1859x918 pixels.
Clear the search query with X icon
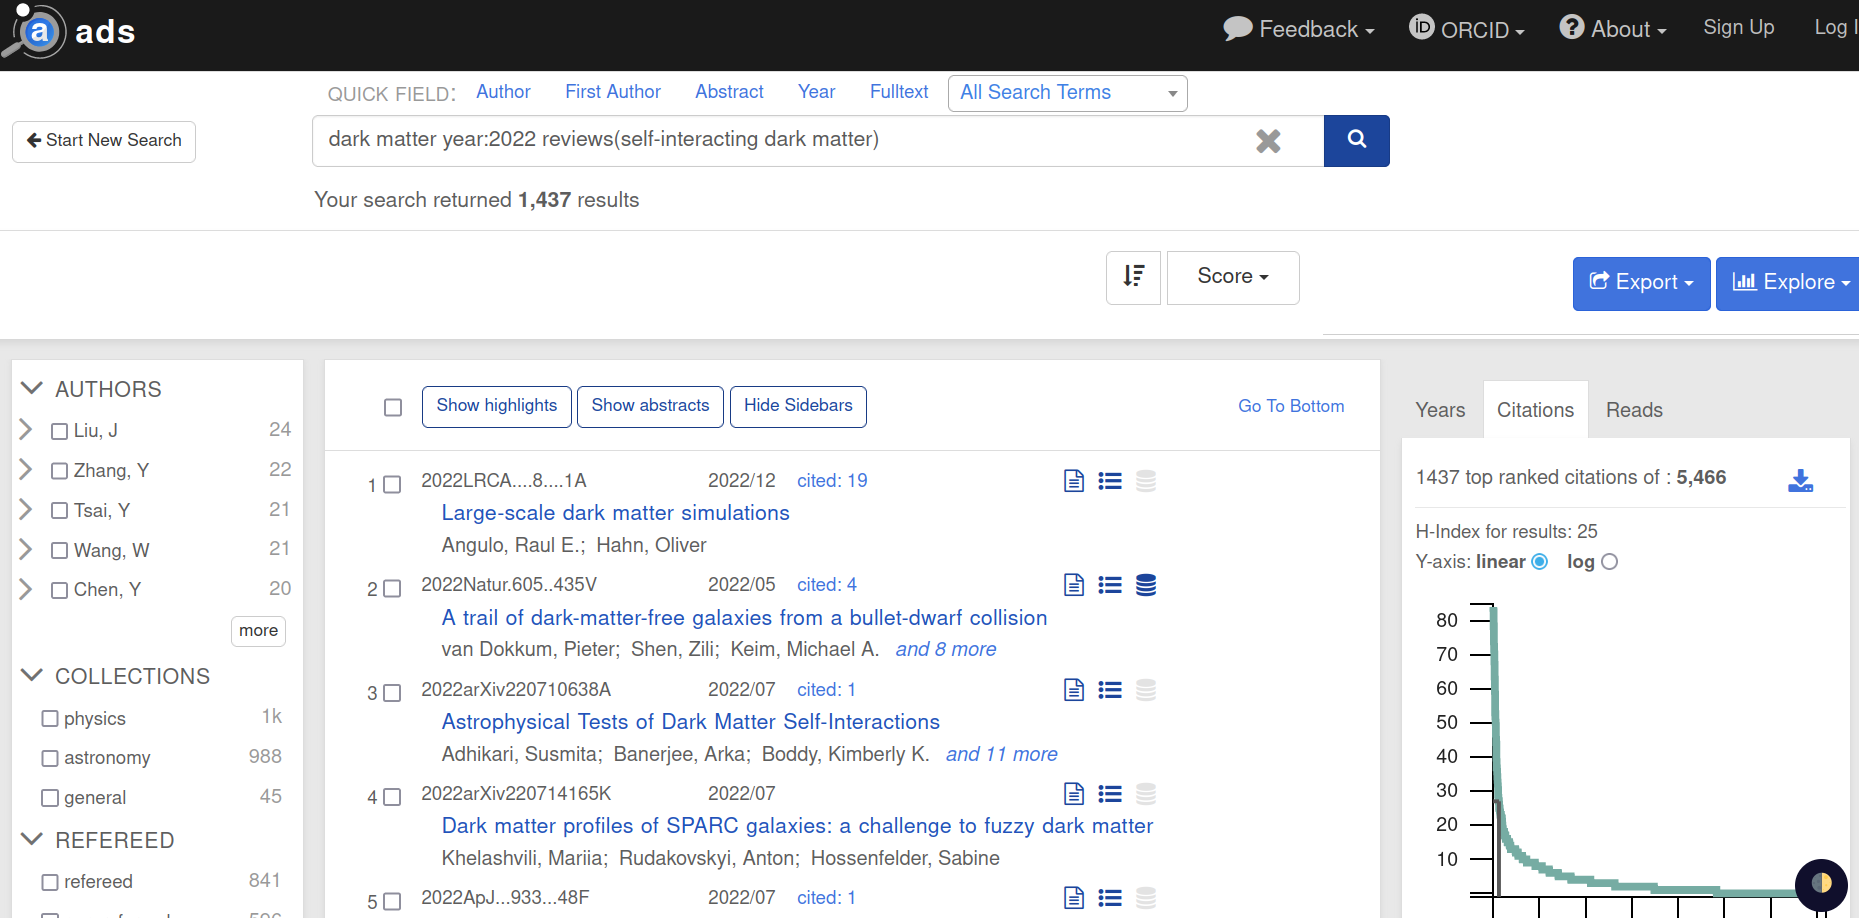pos(1268,141)
